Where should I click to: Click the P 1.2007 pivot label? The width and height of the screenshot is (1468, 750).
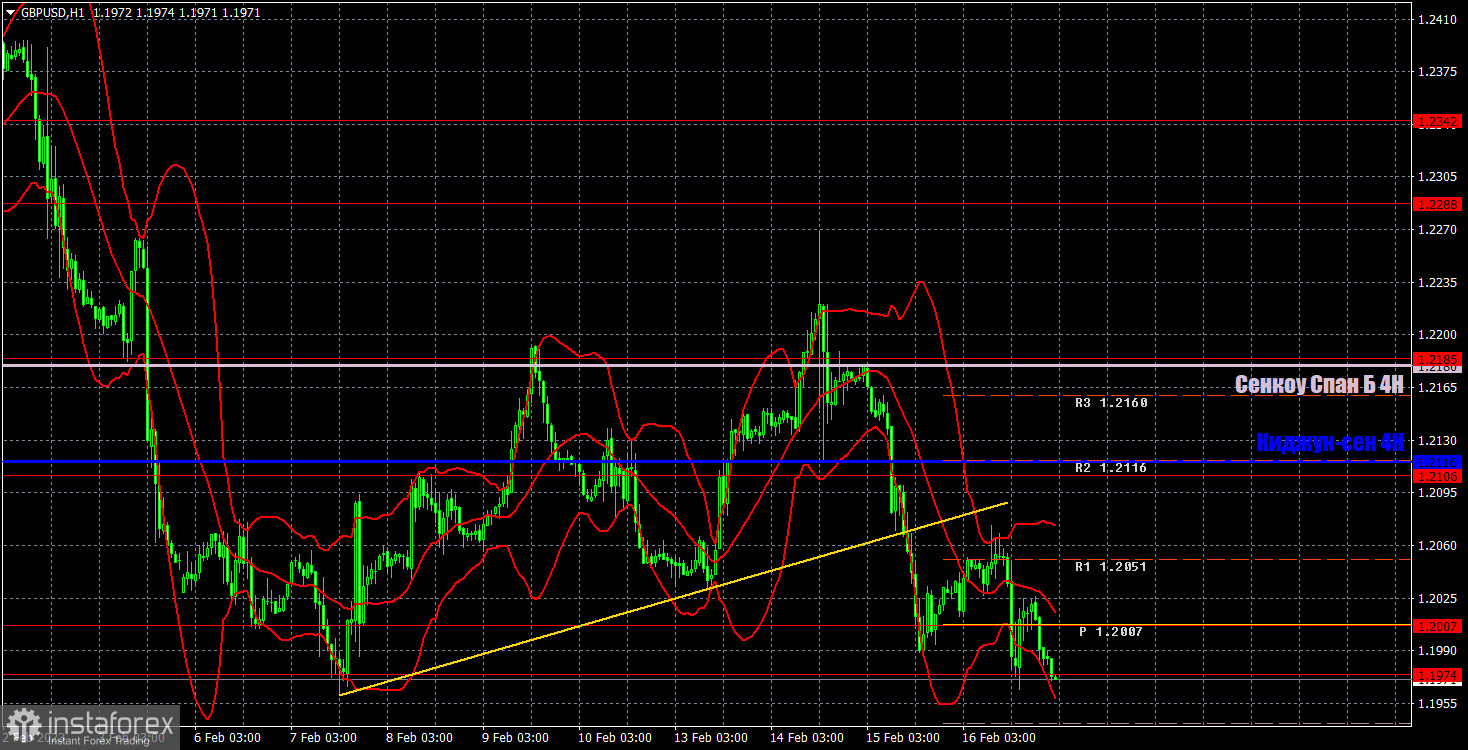pos(1111,633)
